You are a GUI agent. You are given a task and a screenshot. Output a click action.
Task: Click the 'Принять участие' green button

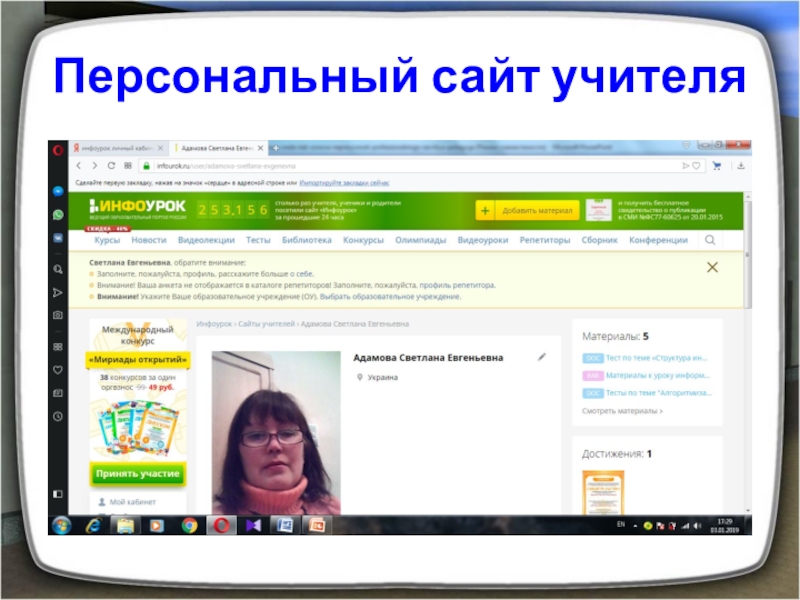point(138,473)
